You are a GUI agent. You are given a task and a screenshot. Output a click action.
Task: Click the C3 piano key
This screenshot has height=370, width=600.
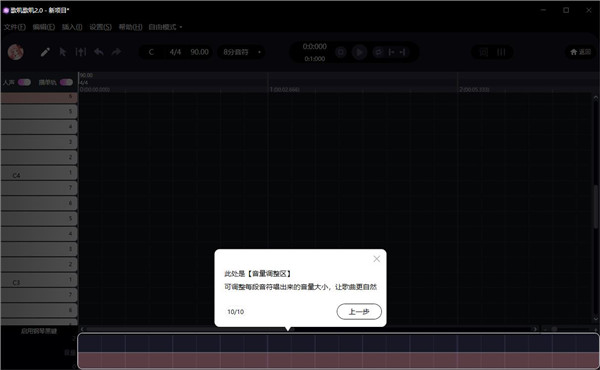(39, 280)
